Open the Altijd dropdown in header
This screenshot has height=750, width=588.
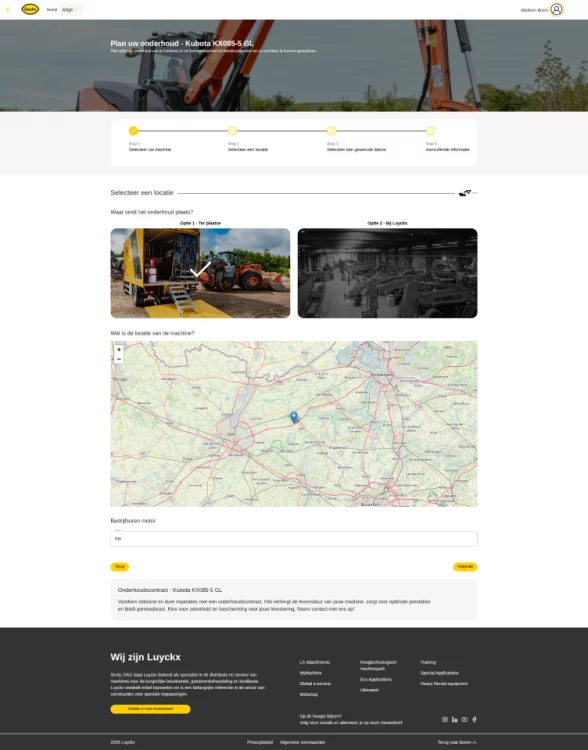coord(71,10)
